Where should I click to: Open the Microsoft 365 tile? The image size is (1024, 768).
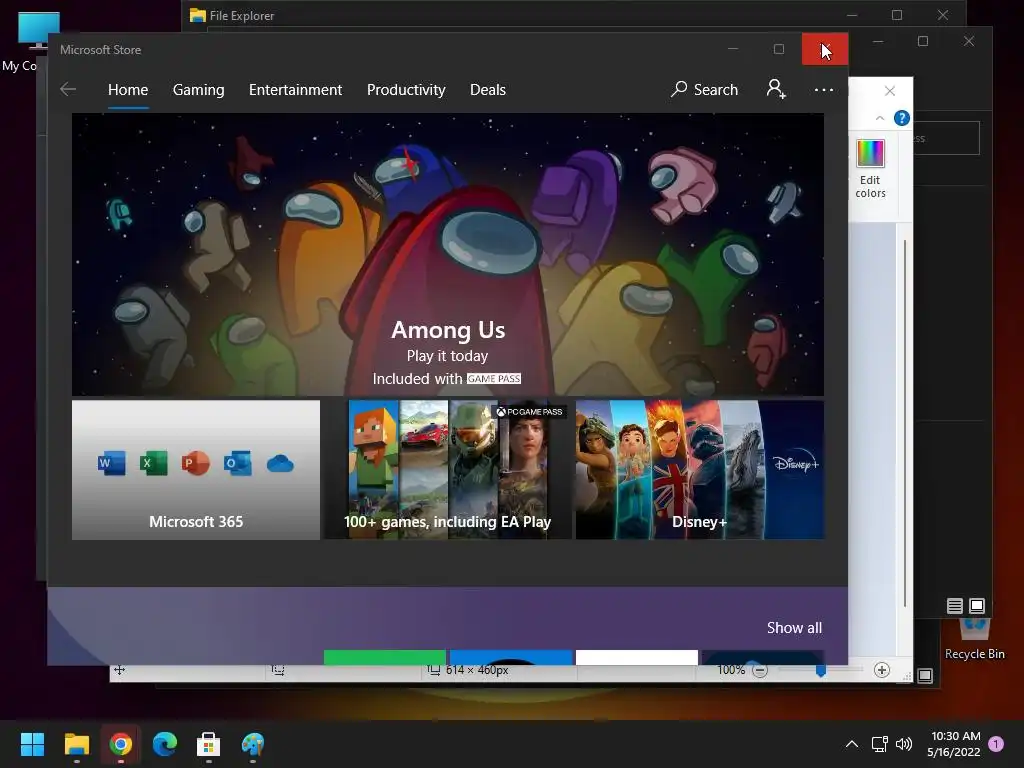(196, 470)
